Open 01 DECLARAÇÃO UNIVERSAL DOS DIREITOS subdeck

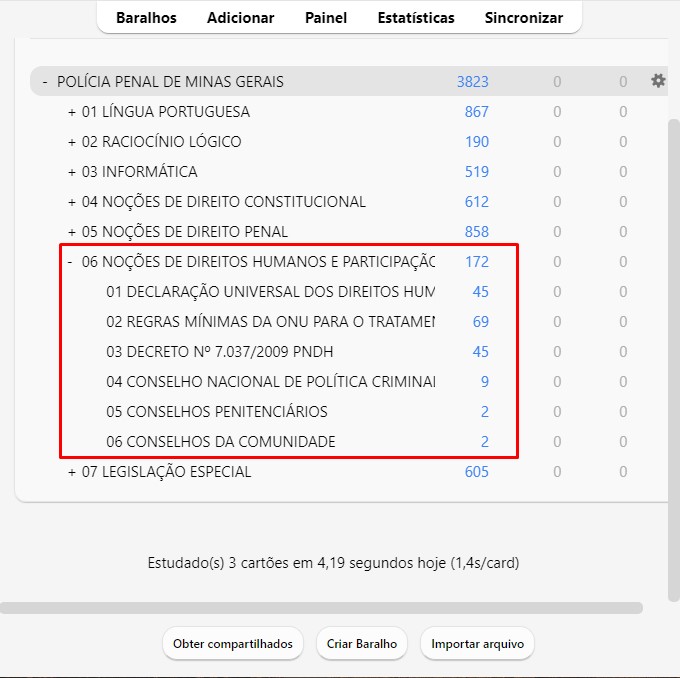pyautogui.click(x=271, y=292)
